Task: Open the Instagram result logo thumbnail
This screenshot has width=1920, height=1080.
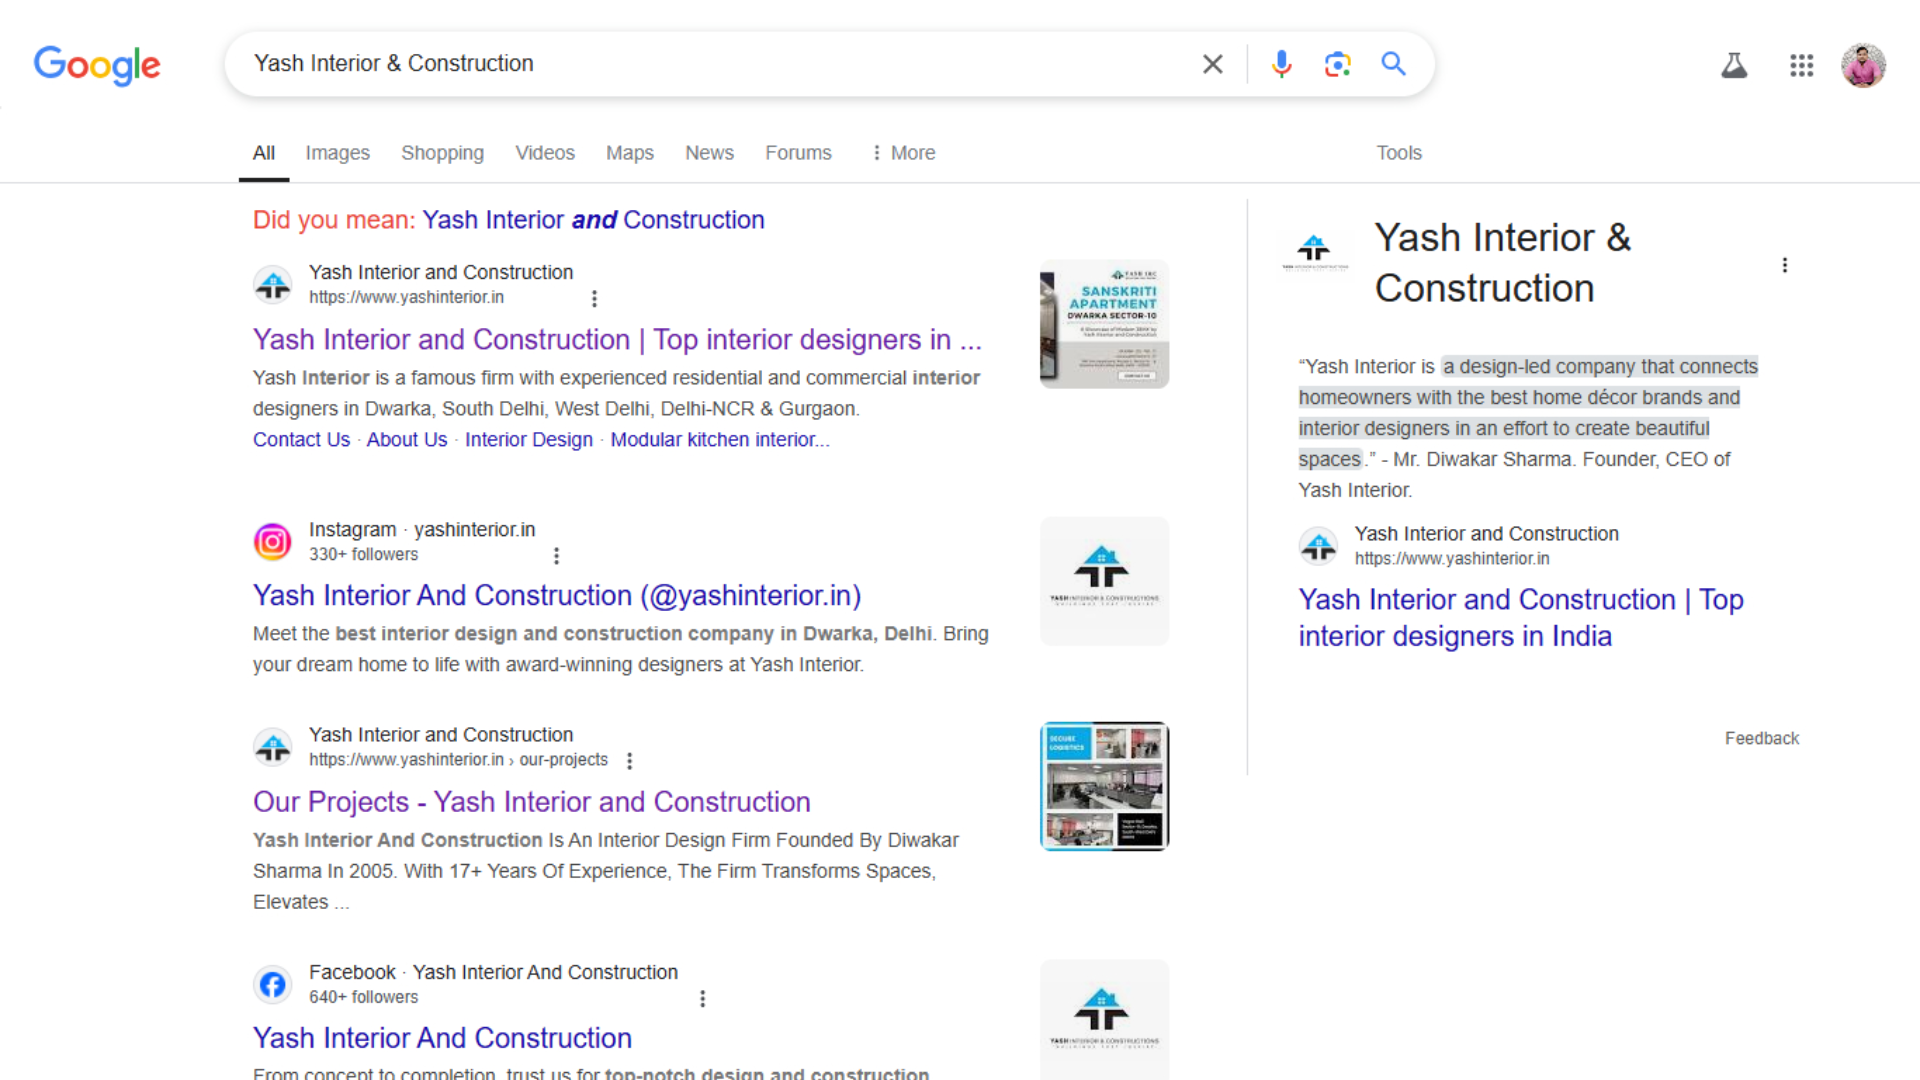Action: [1104, 581]
